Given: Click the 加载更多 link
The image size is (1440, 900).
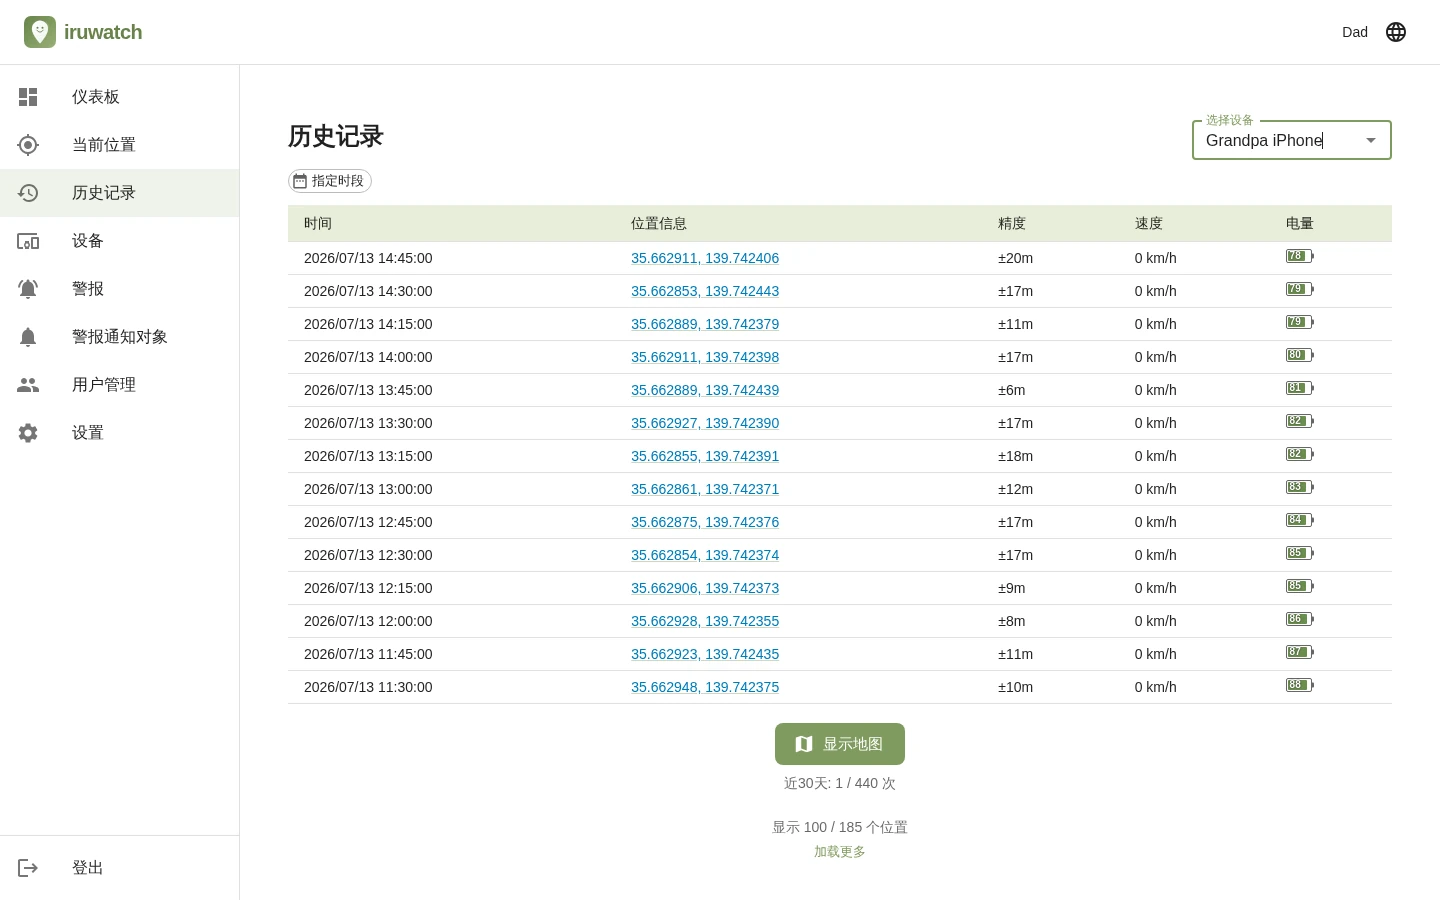Looking at the screenshot, I should [x=840, y=852].
